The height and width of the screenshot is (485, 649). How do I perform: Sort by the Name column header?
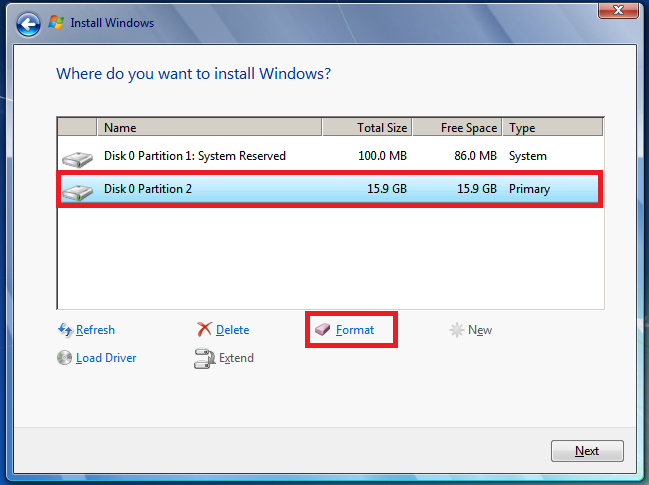[209, 127]
